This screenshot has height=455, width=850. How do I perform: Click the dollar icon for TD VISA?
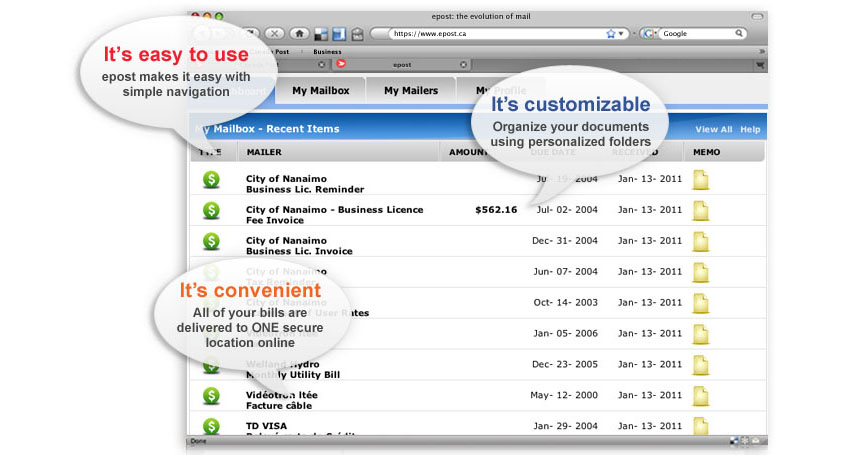211,426
